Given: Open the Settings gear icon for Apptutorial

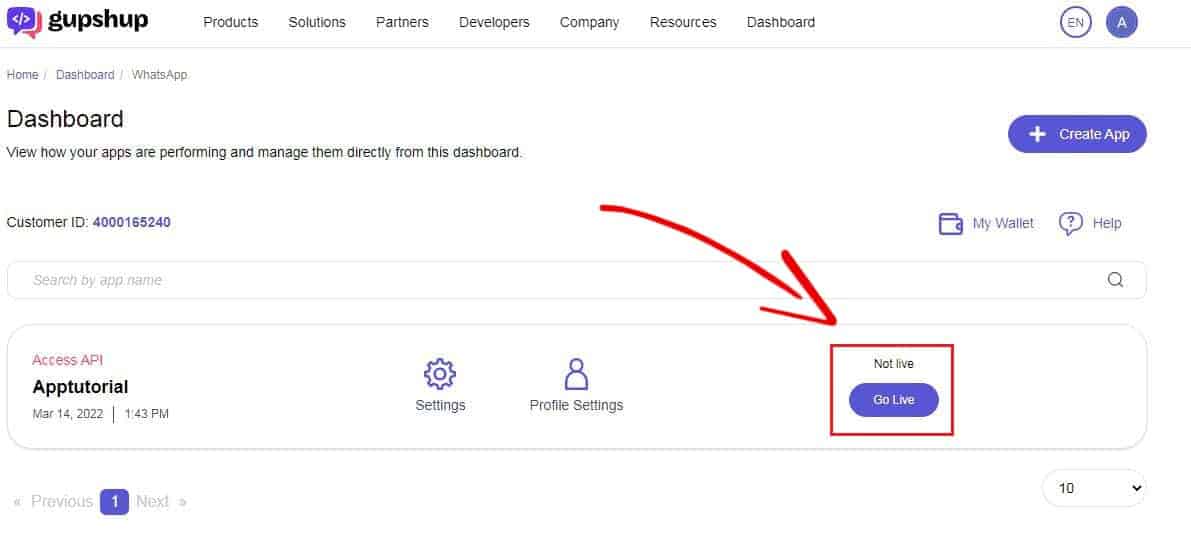Looking at the screenshot, I should [x=440, y=374].
